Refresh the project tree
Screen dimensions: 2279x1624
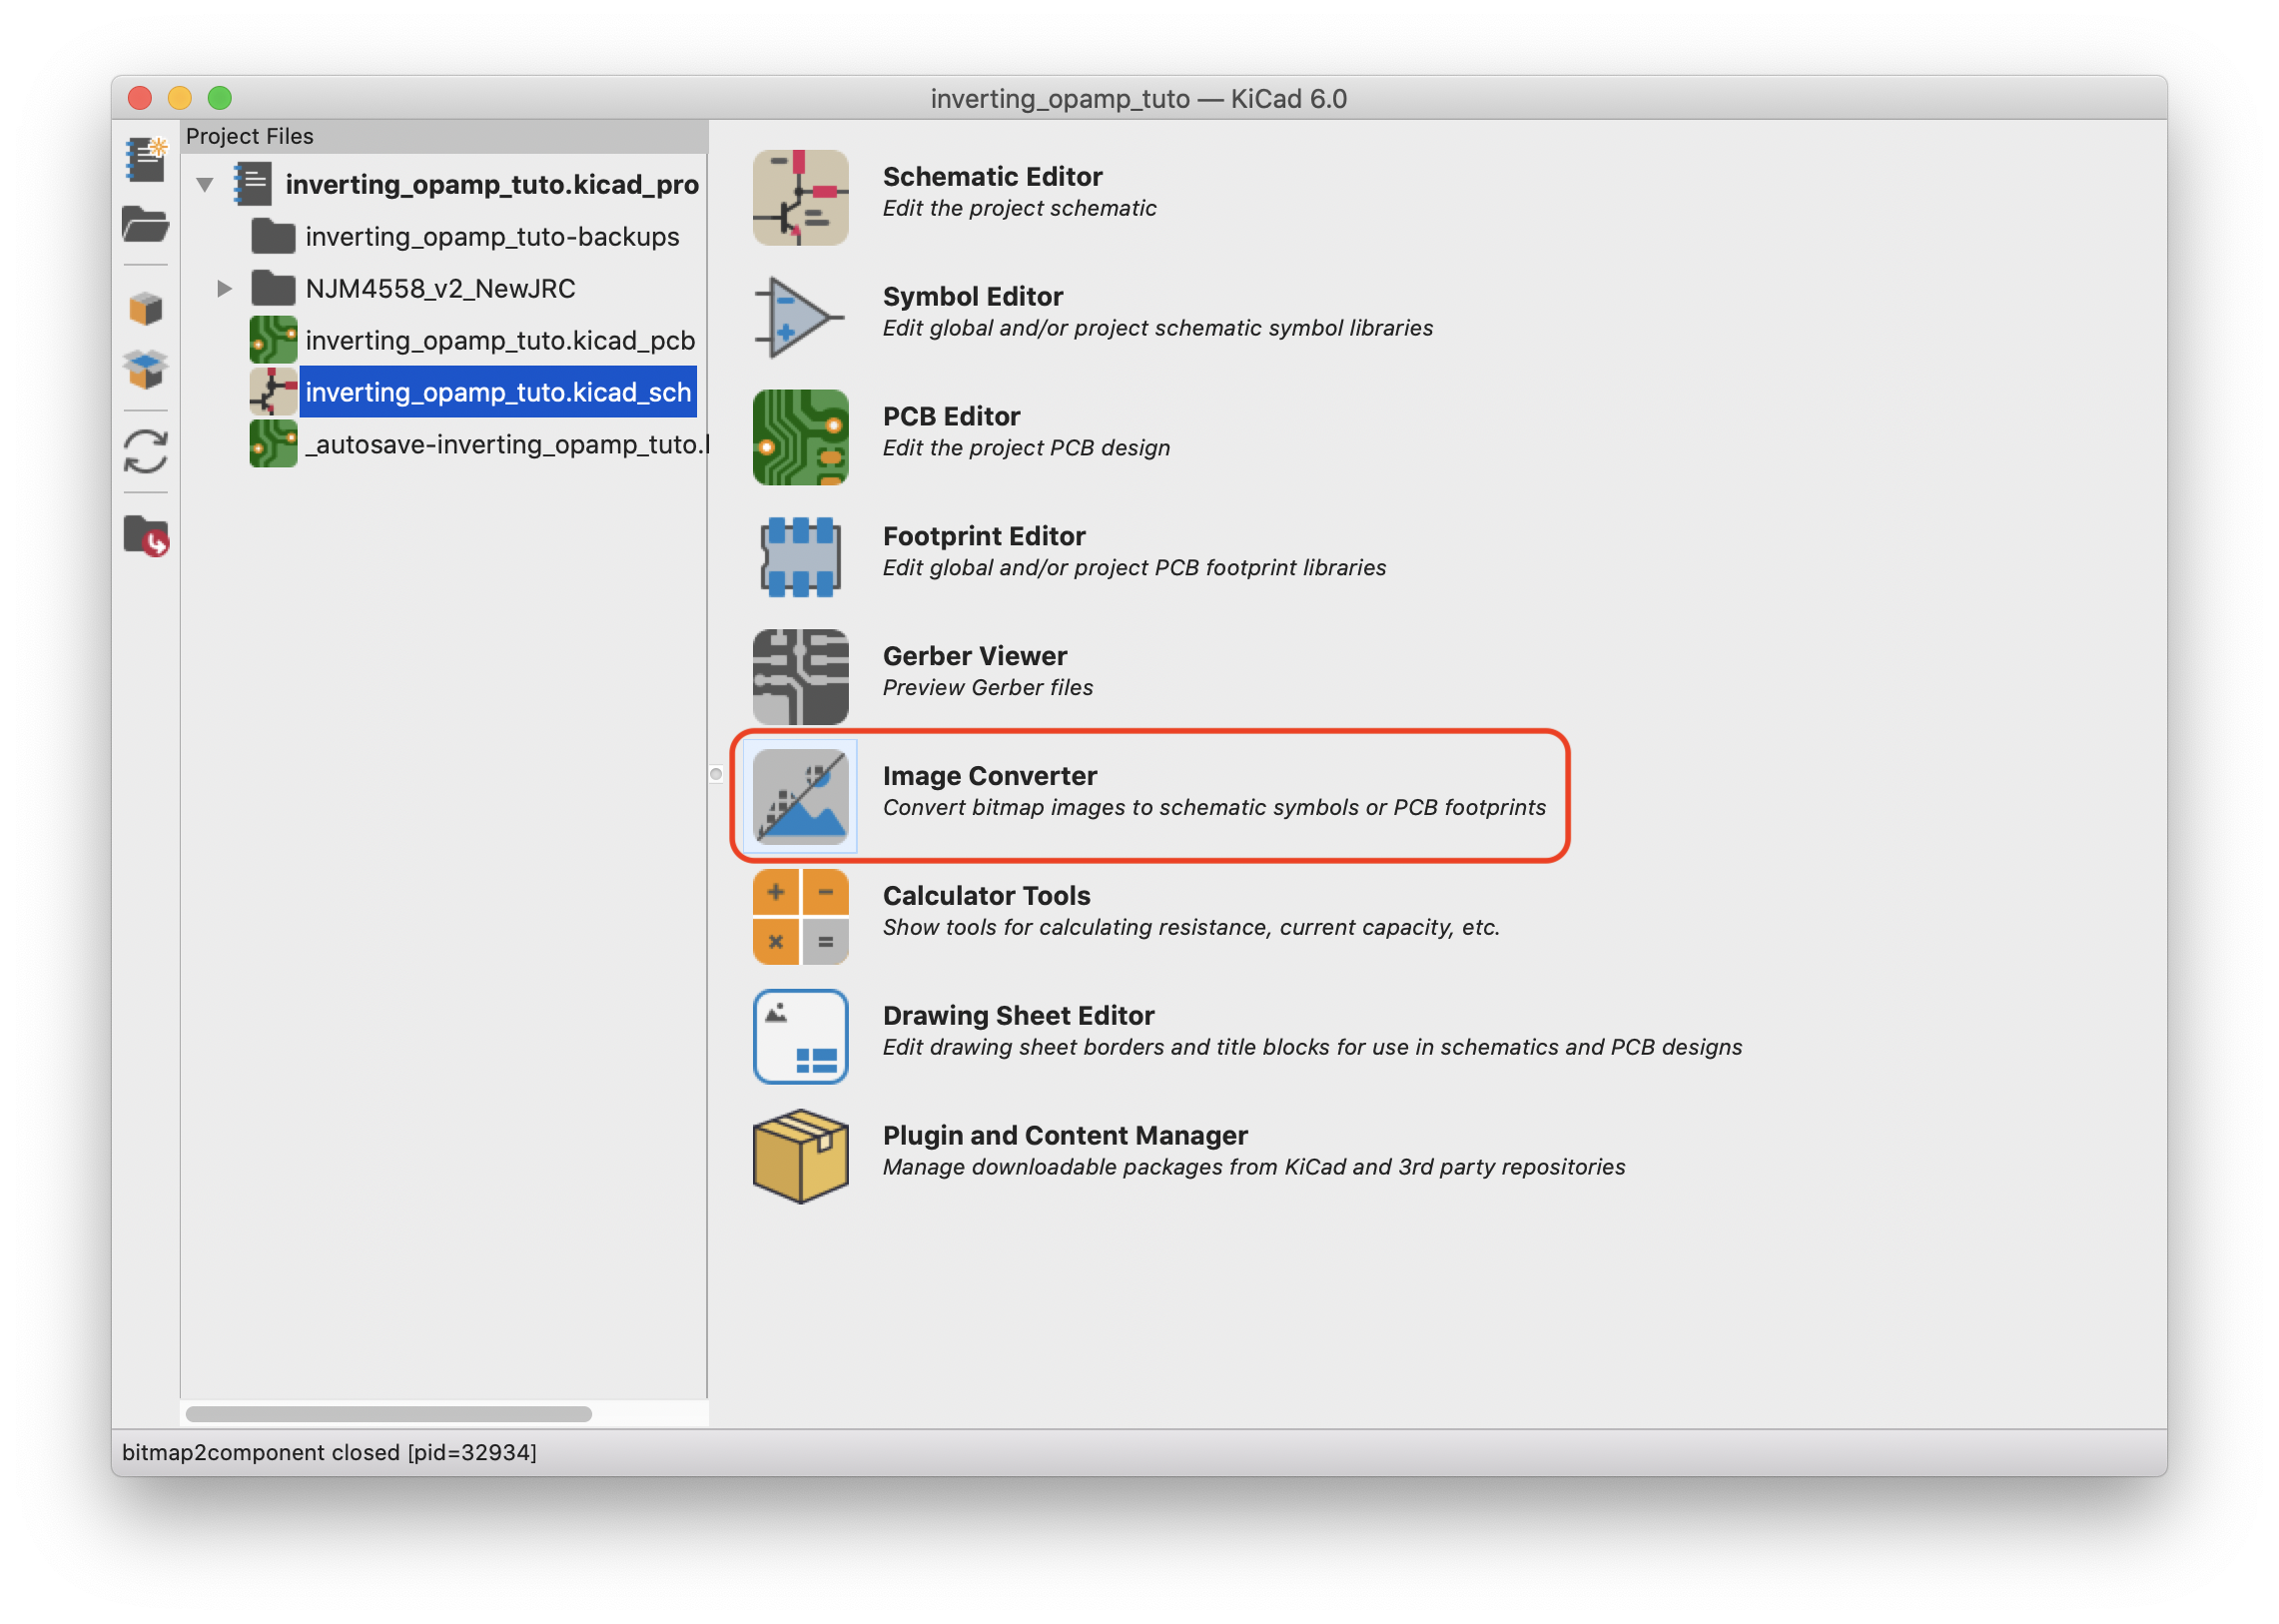point(146,452)
